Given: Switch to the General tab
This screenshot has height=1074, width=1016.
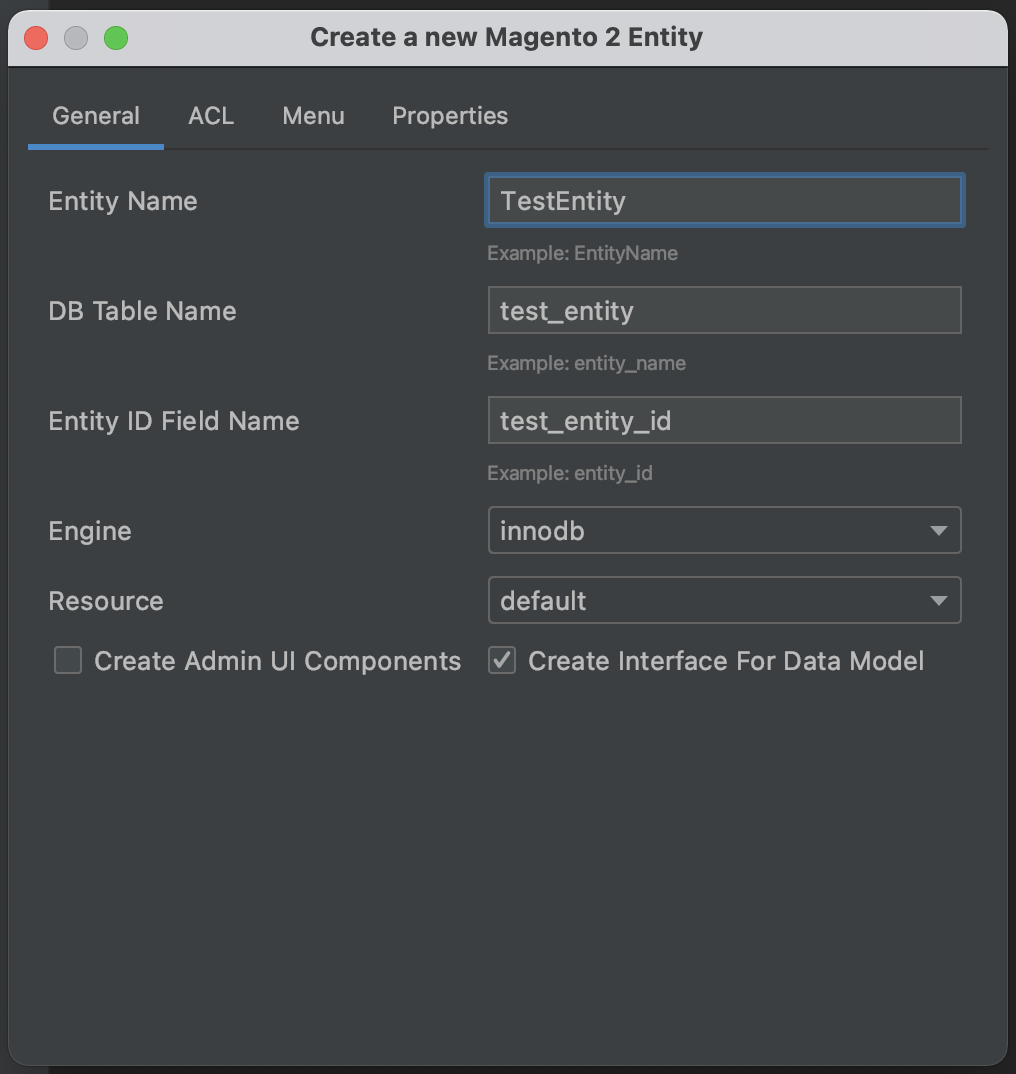Looking at the screenshot, I should [96, 116].
